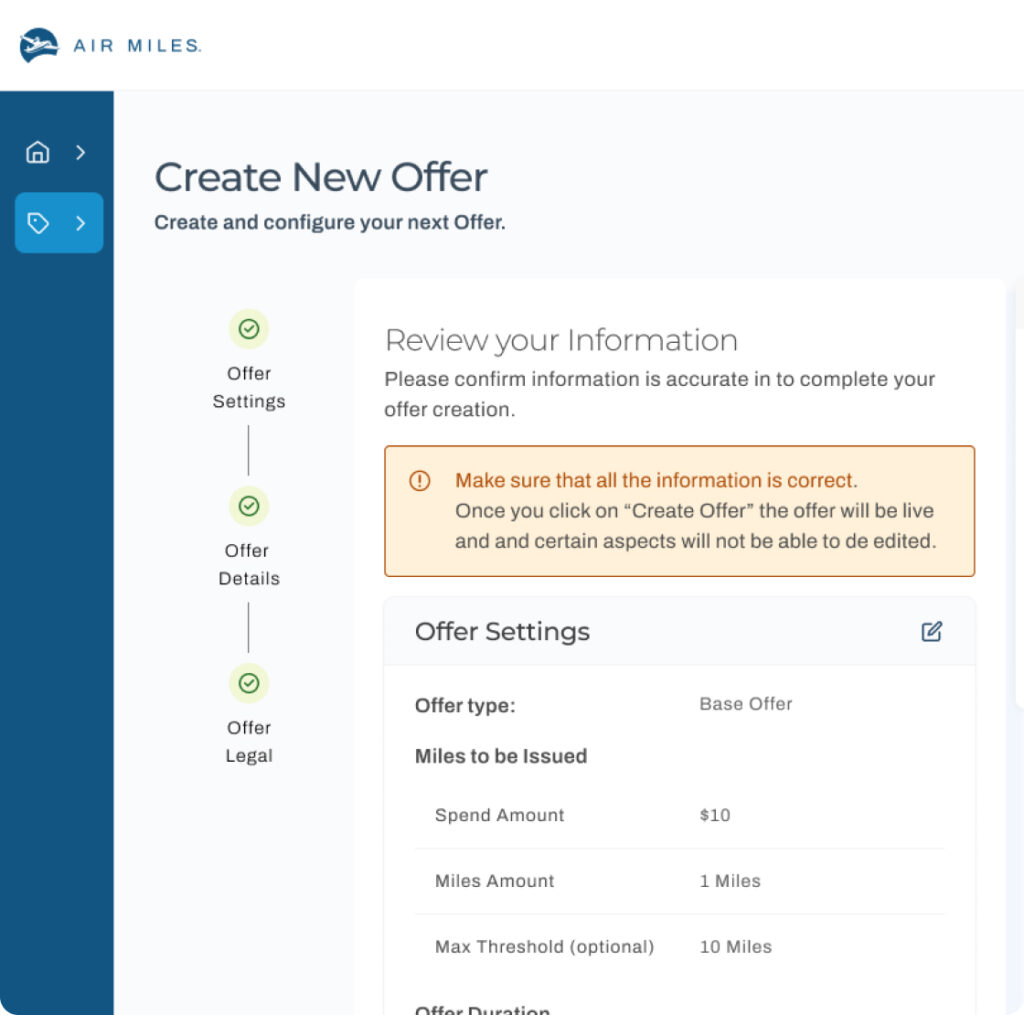Expand the chevron next to the Offers tag icon
Screen dimensions: 1024x1015
(81, 223)
